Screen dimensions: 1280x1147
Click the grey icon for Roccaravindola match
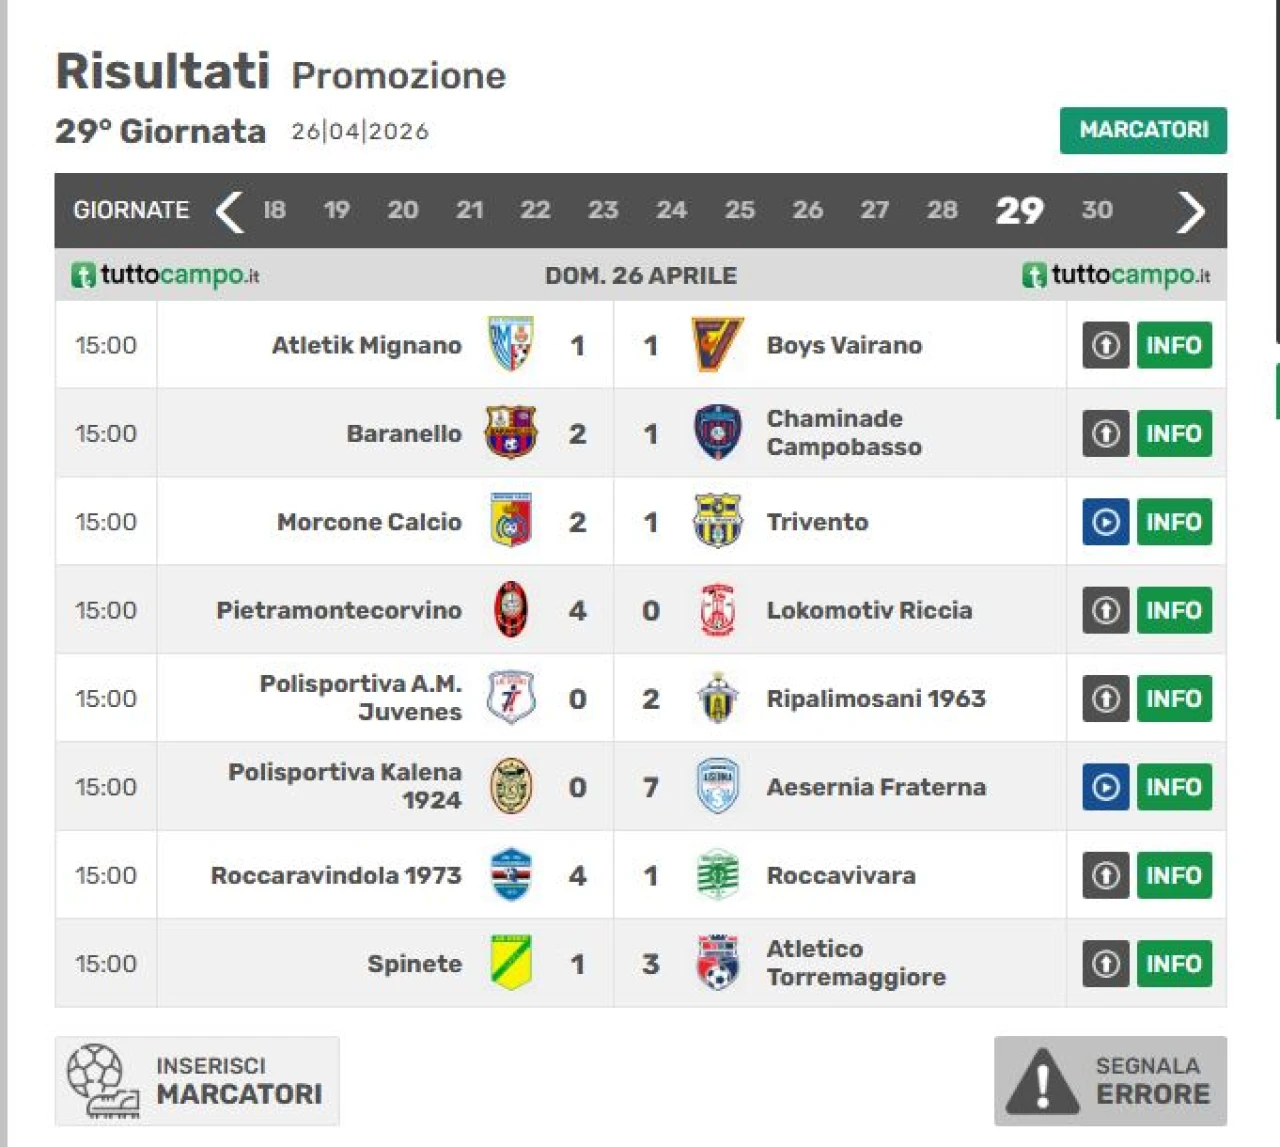pos(1105,875)
